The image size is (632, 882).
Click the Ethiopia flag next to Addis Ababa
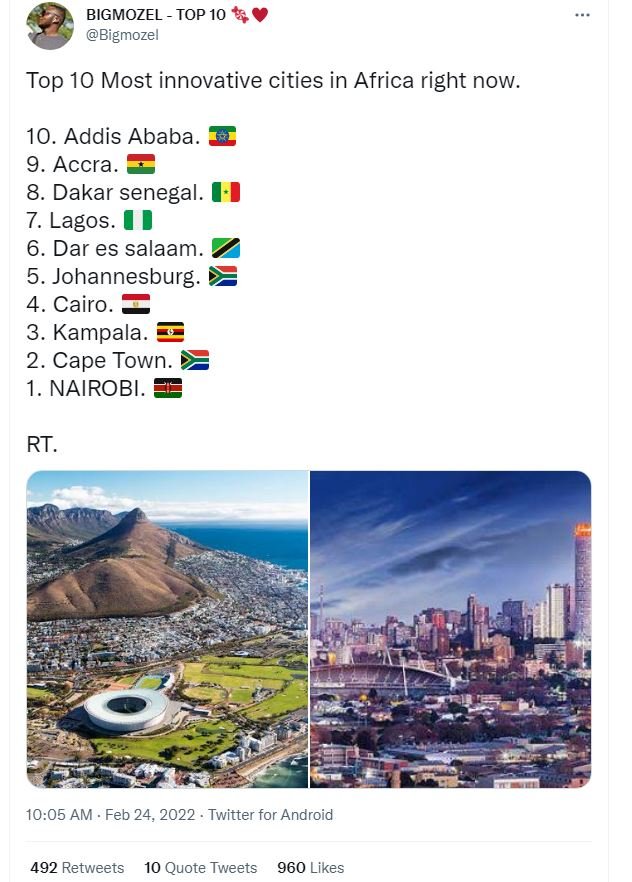tap(223, 135)
